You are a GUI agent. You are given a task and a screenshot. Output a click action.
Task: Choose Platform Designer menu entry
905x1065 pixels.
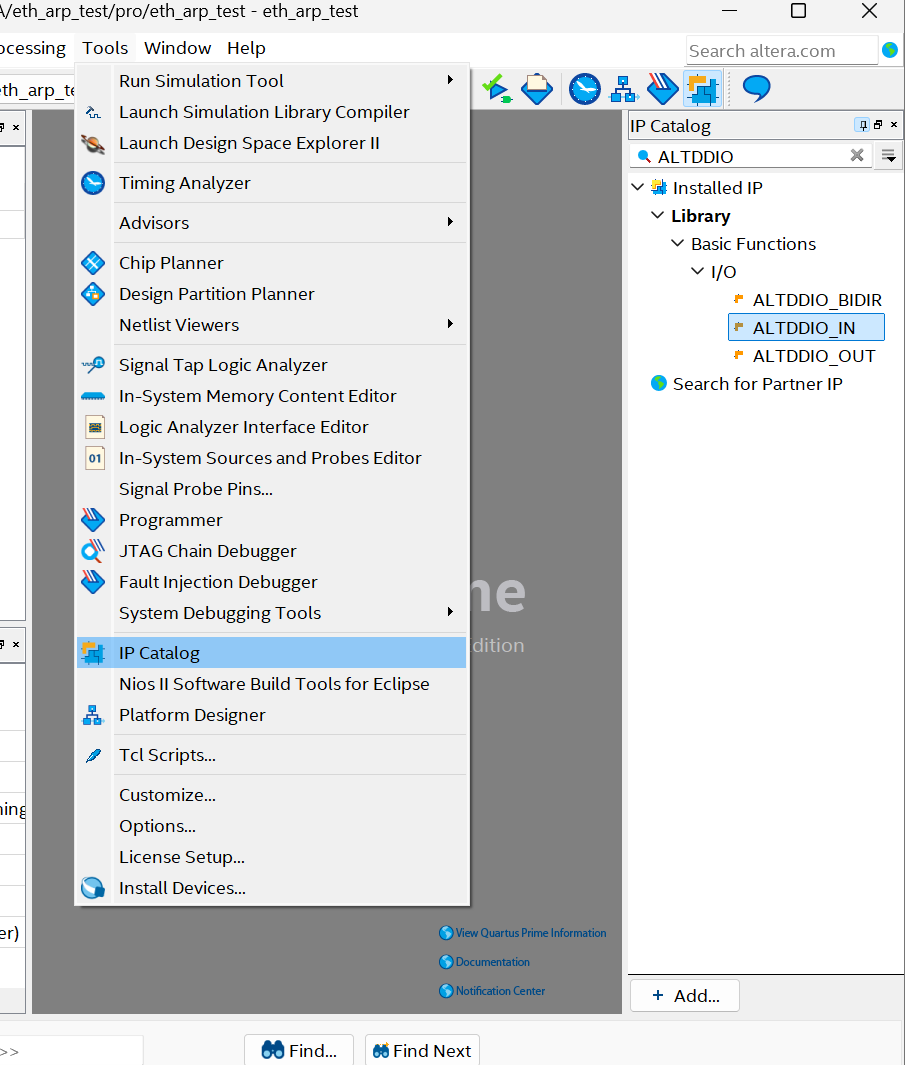point(272,715)
